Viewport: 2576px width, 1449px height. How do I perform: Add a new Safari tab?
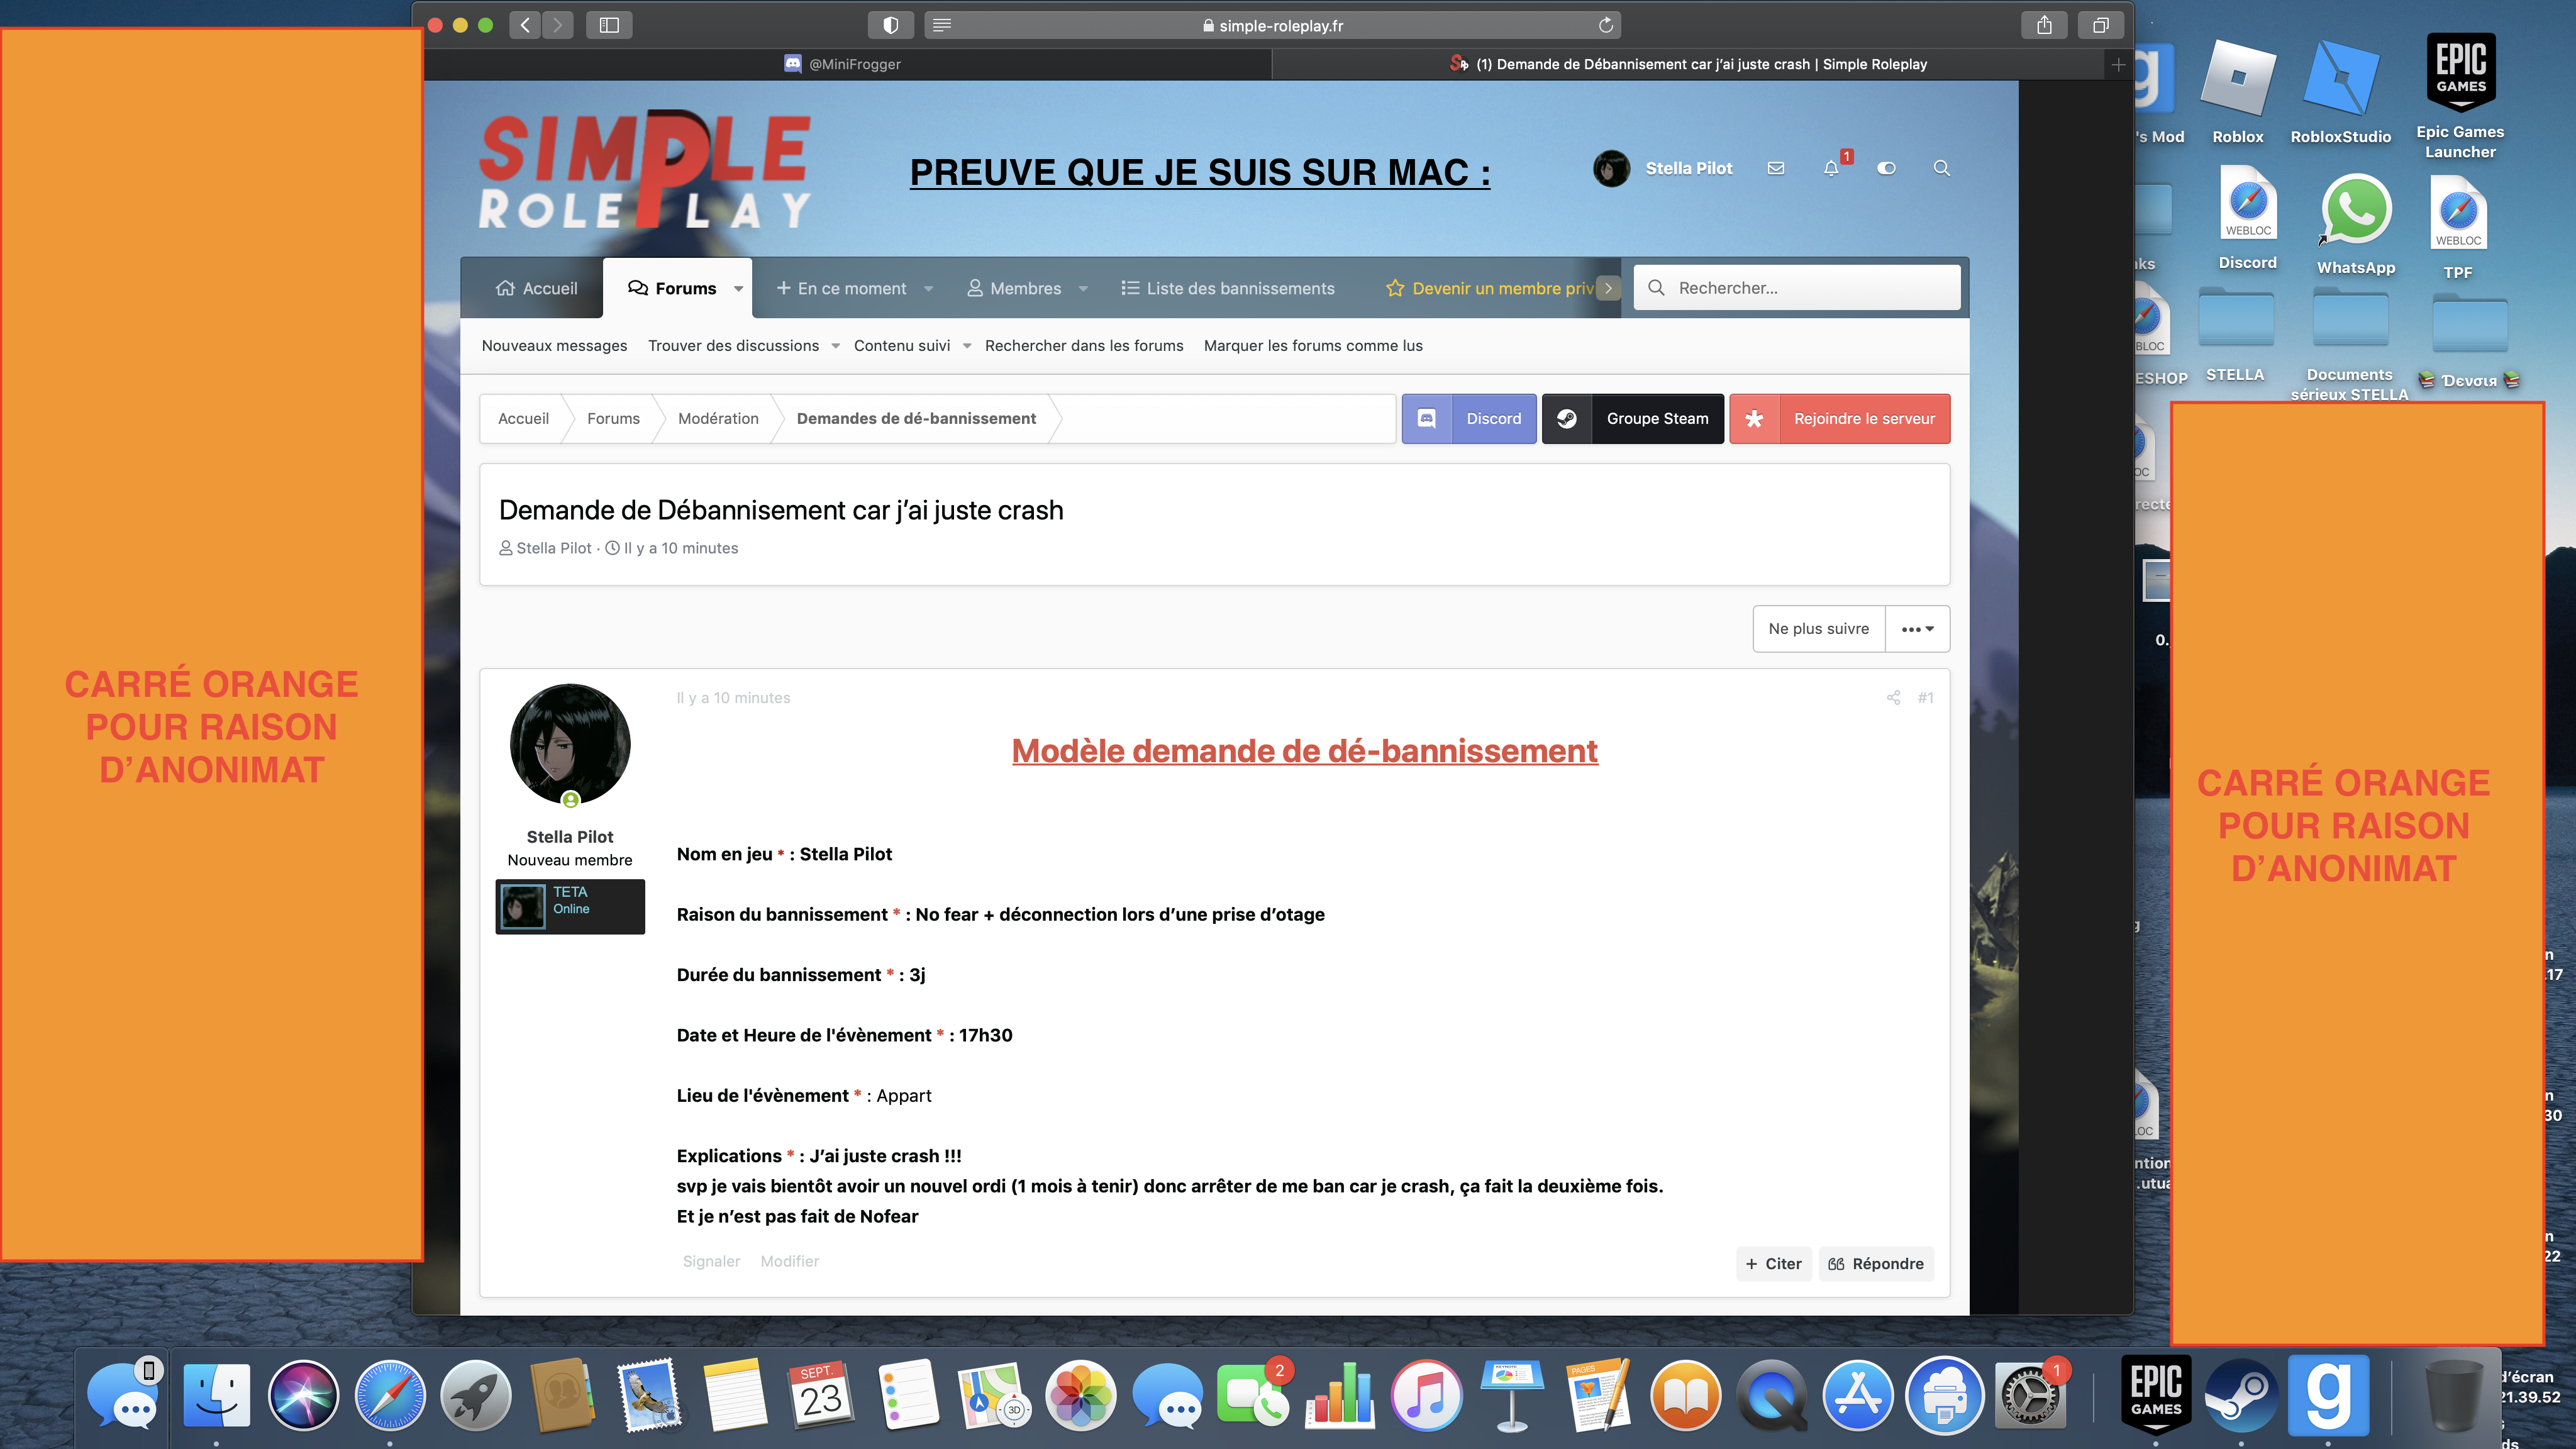tap(2118, 64)
